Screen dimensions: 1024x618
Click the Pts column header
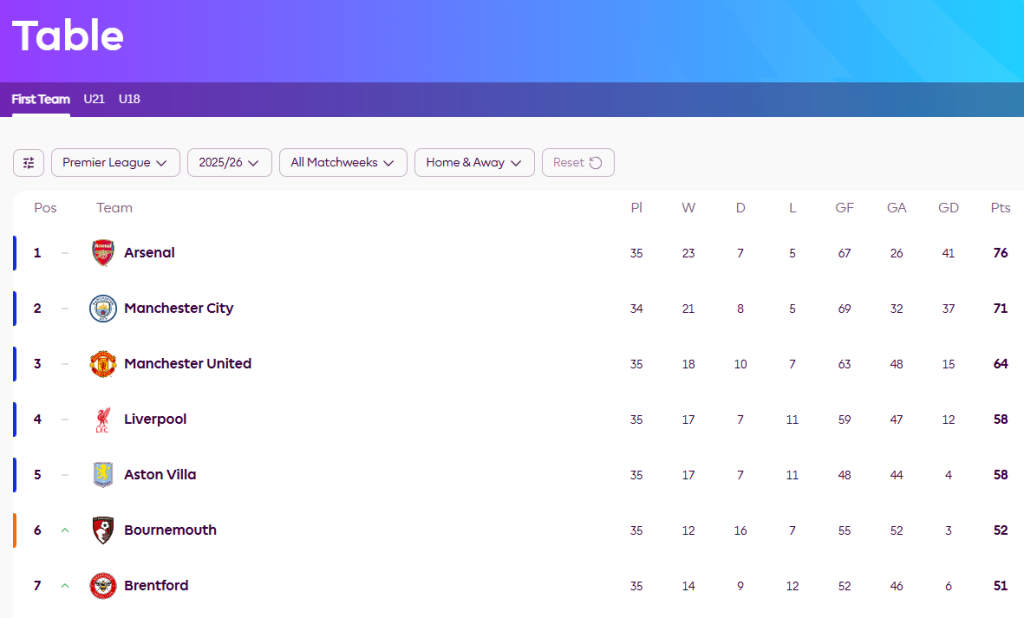pos(1000,208)
